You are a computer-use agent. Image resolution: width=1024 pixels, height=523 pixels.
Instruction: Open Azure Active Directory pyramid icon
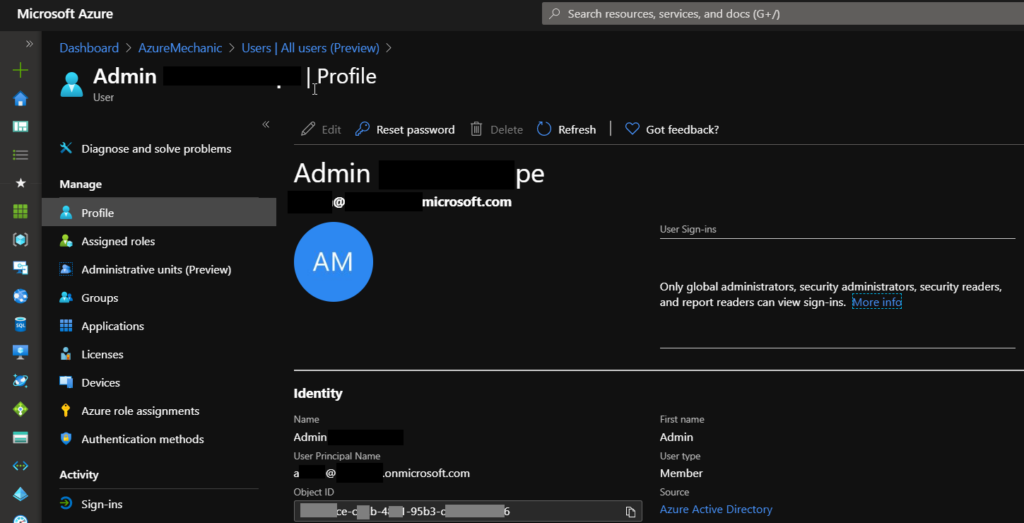21,494
